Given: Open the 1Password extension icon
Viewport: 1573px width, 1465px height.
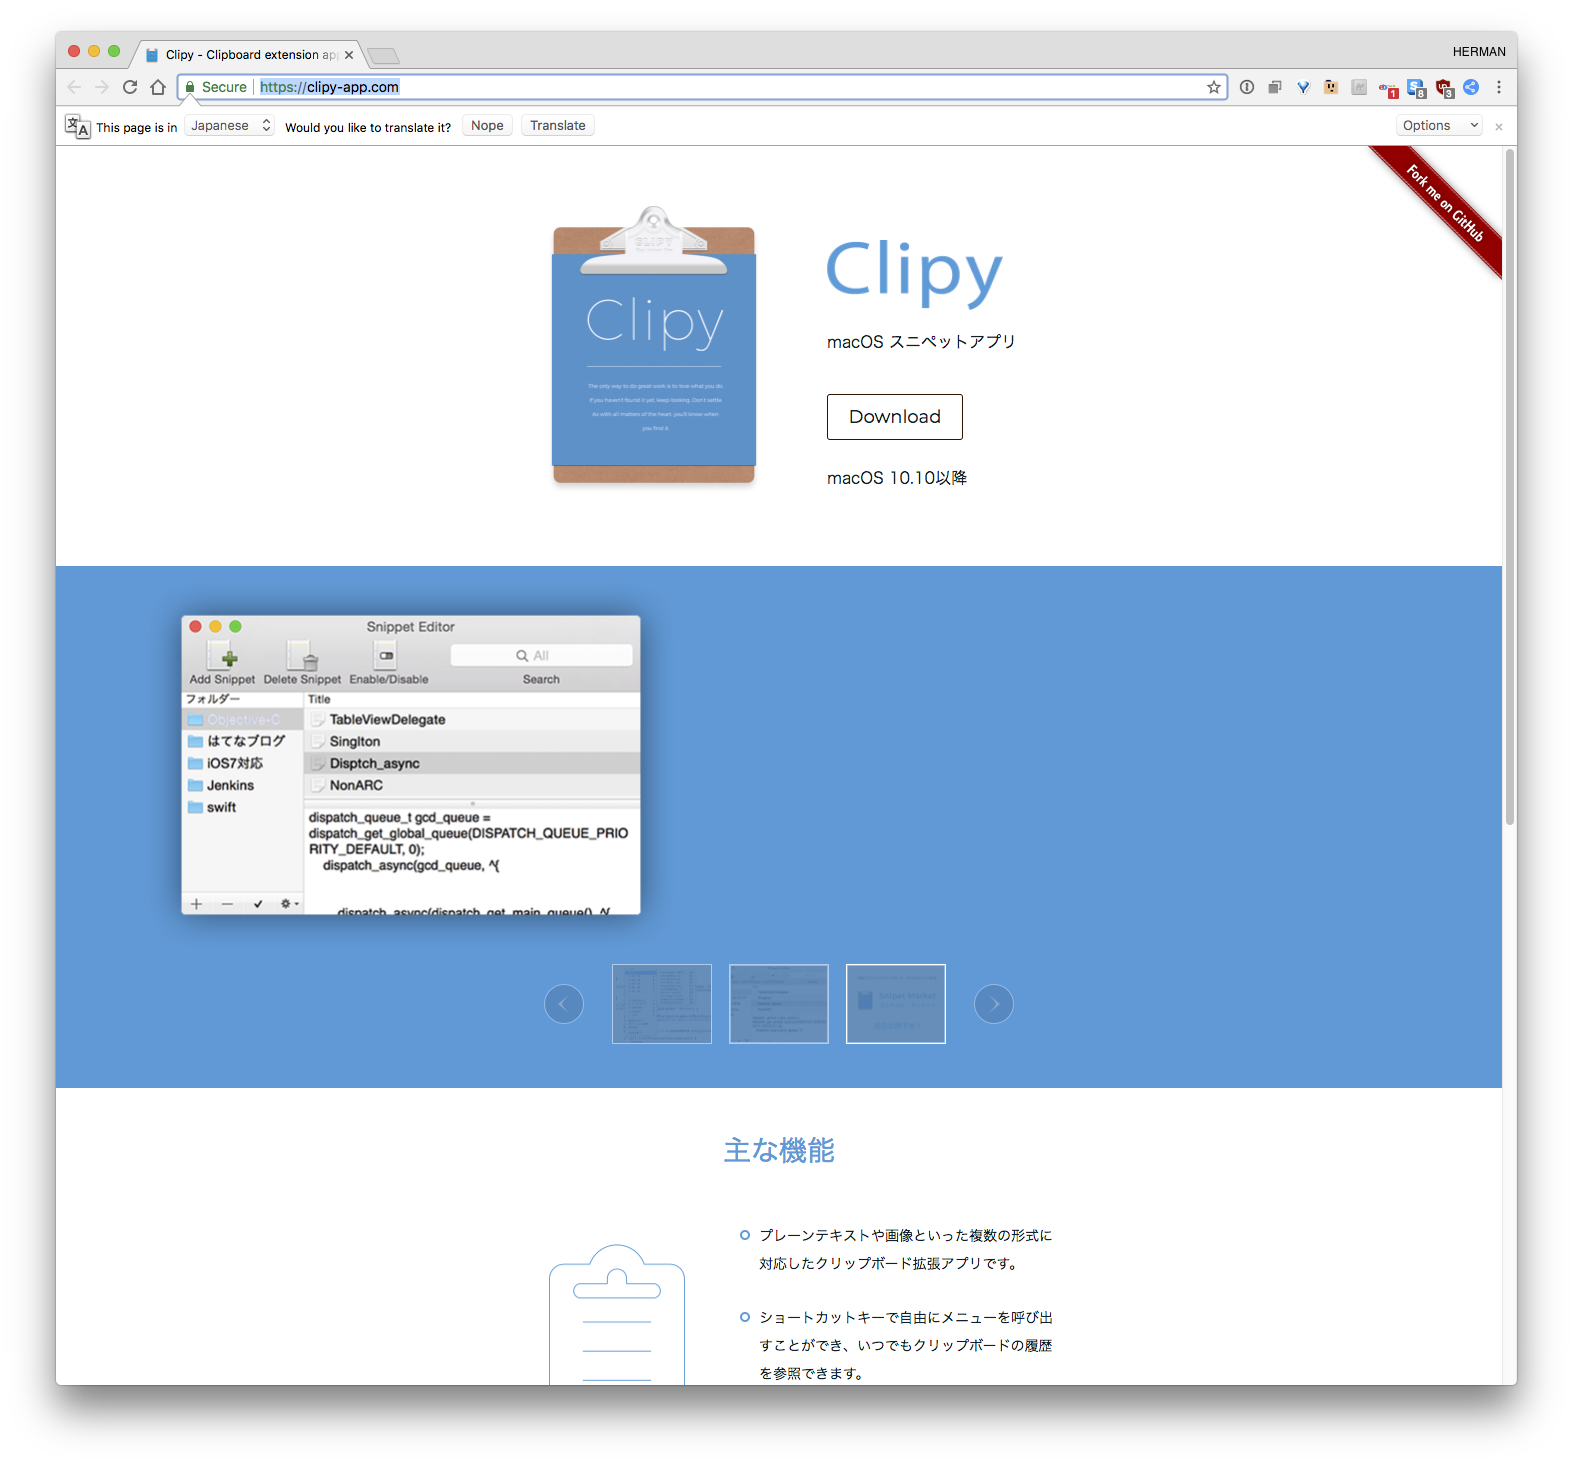Looking at the screenshot, I should [x=1247, y=87].
